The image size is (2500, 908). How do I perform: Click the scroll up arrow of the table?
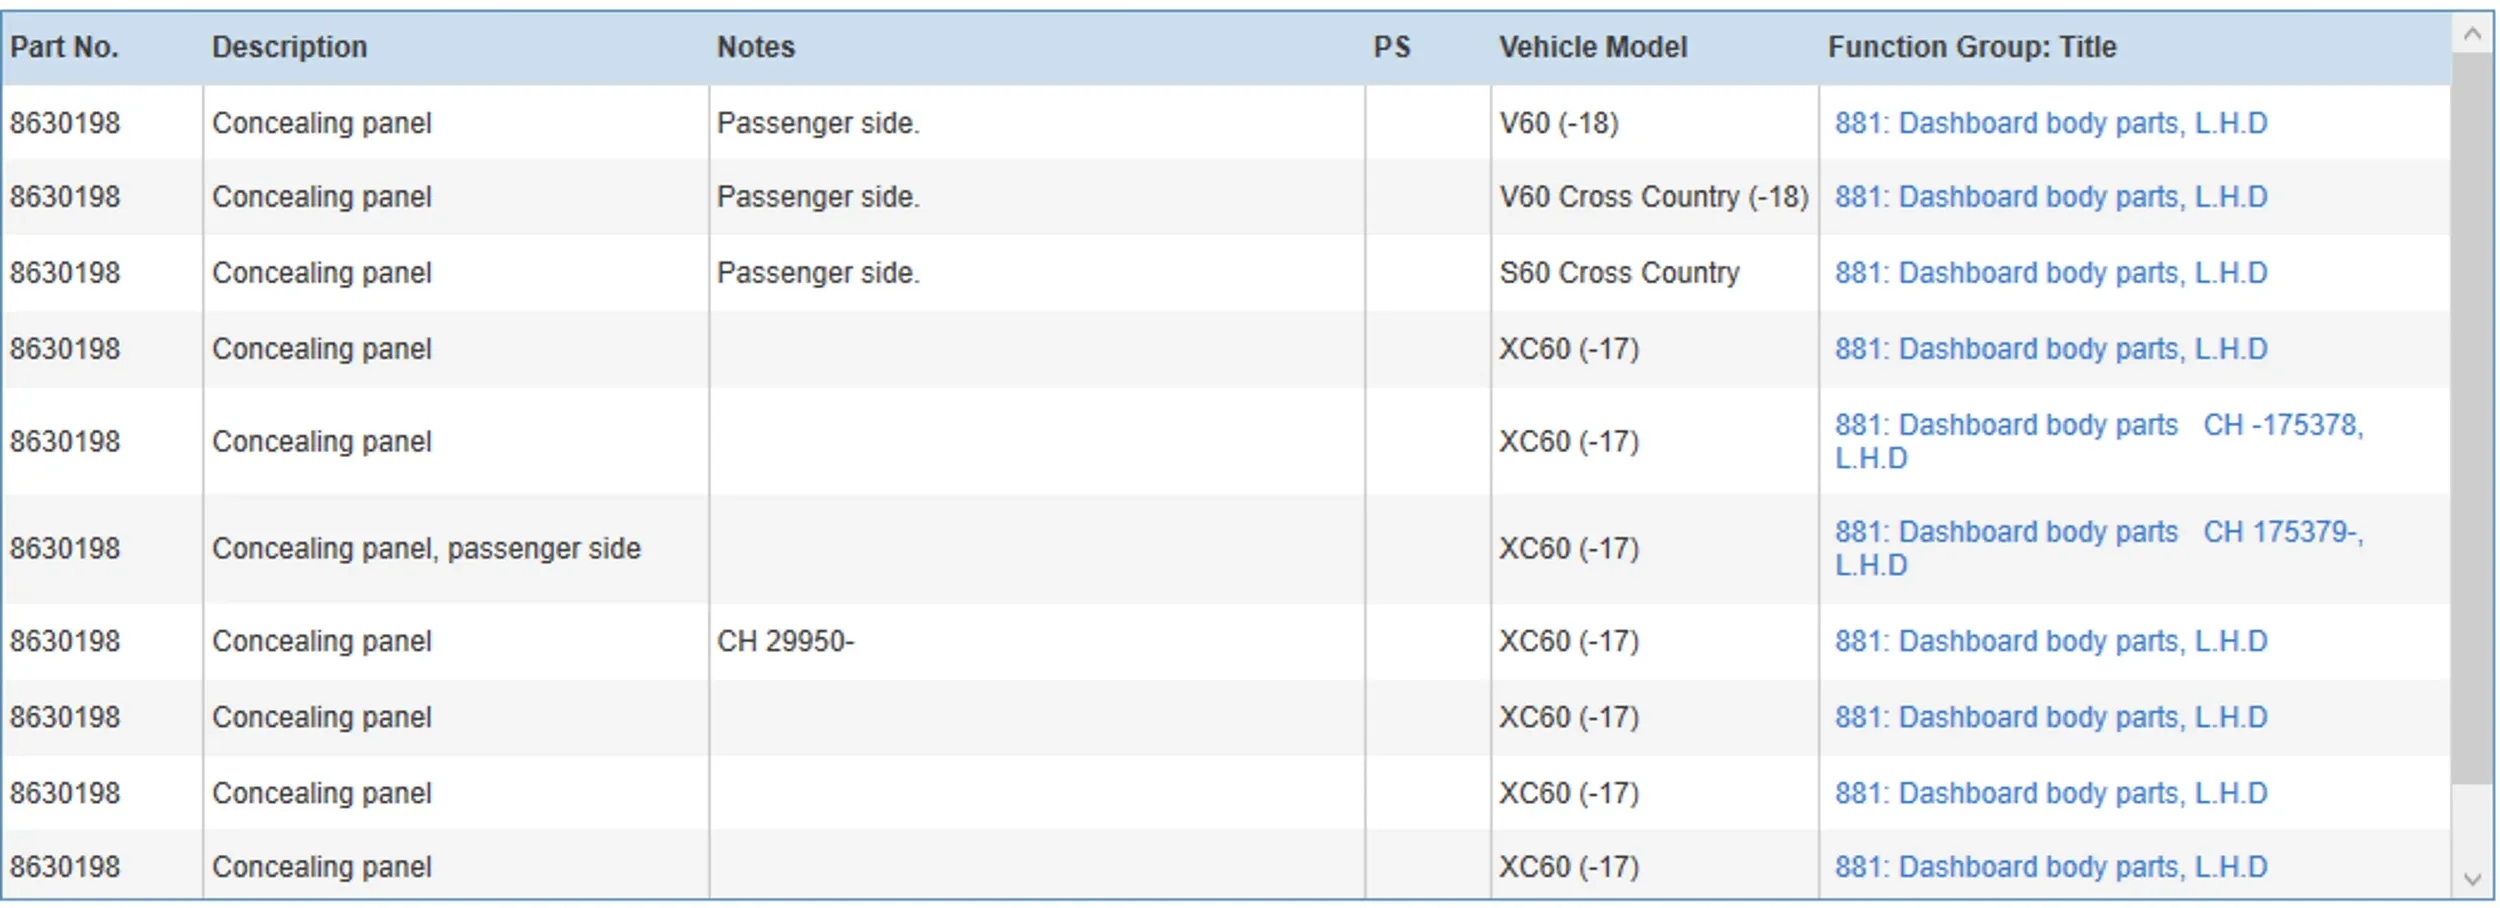click(x=2472, y=35)
